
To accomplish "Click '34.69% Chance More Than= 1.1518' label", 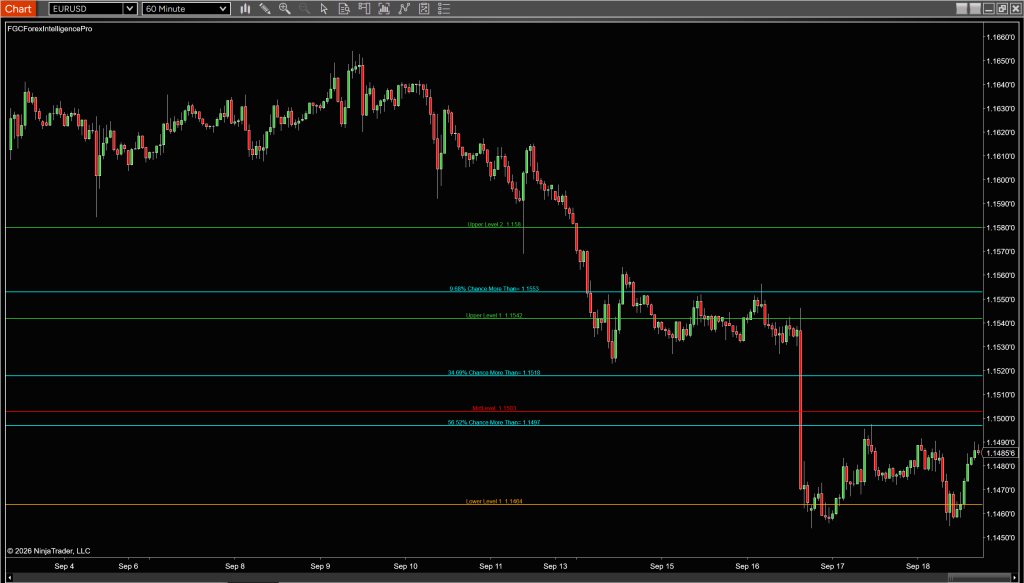I will (x=494, y=373).
